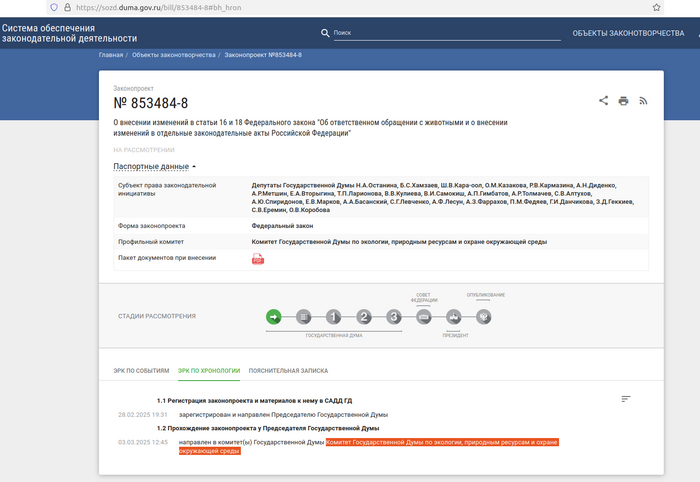
Task: Click the search magnifier icon
Action: tap(325, 33)
